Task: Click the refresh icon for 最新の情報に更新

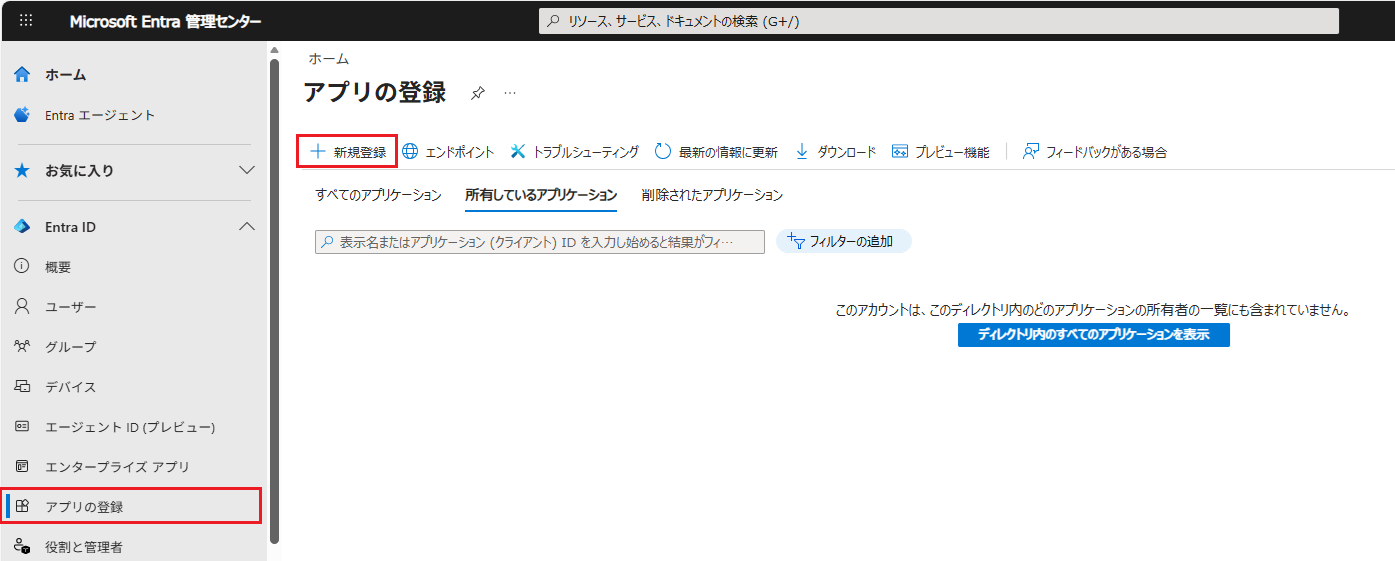Action: [663, 152]
